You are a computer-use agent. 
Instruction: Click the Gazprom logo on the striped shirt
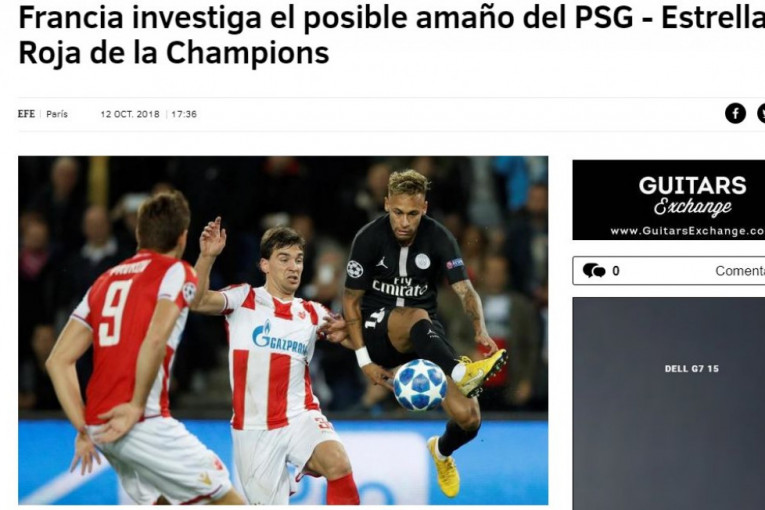280,338
